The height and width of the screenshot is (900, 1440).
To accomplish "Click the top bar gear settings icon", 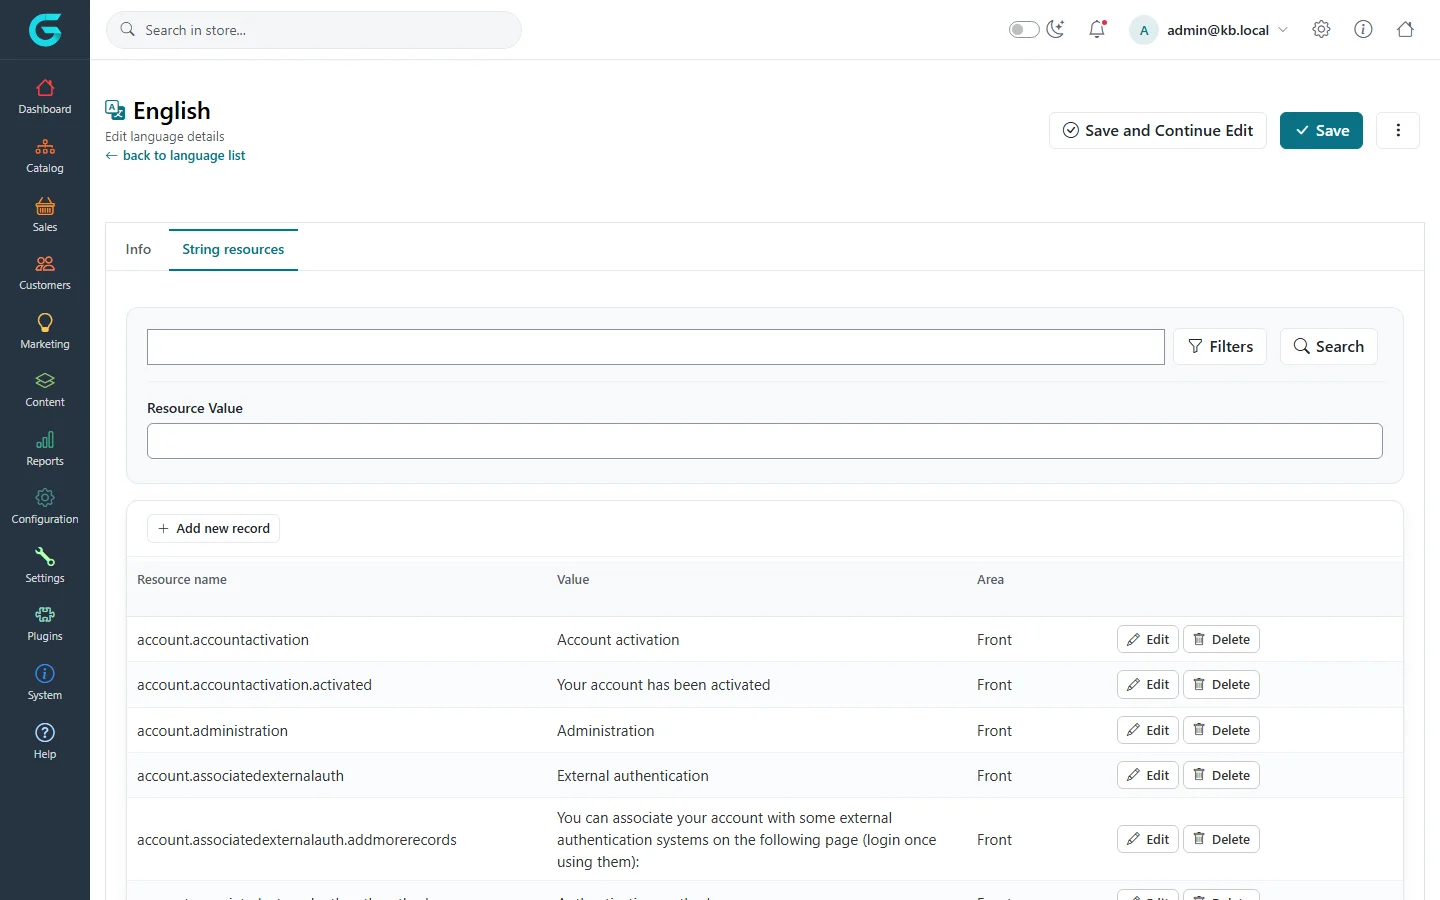I will point(1321,30).
